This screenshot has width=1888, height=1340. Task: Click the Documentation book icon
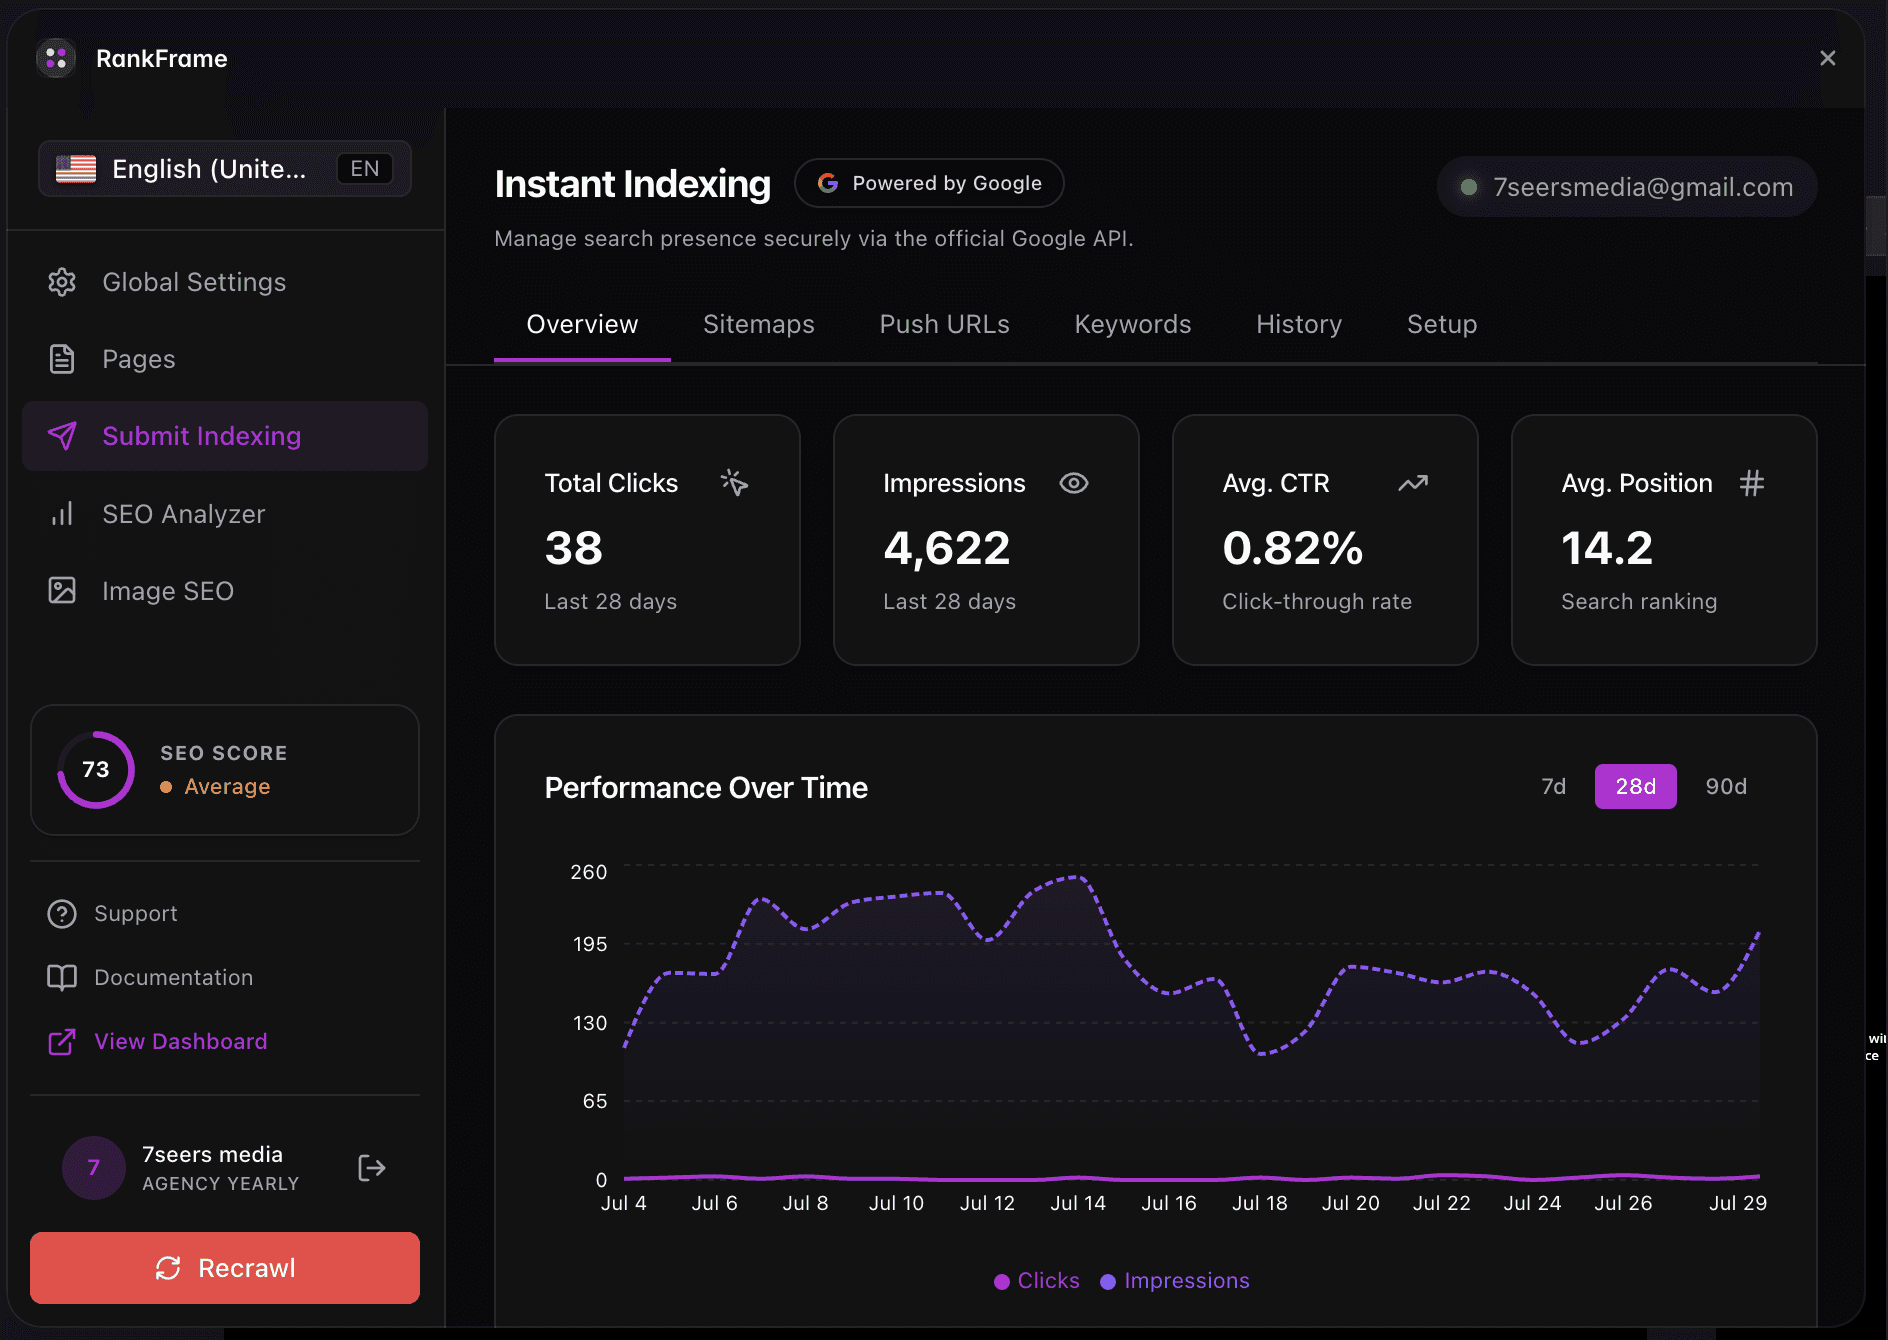point(62,978)
